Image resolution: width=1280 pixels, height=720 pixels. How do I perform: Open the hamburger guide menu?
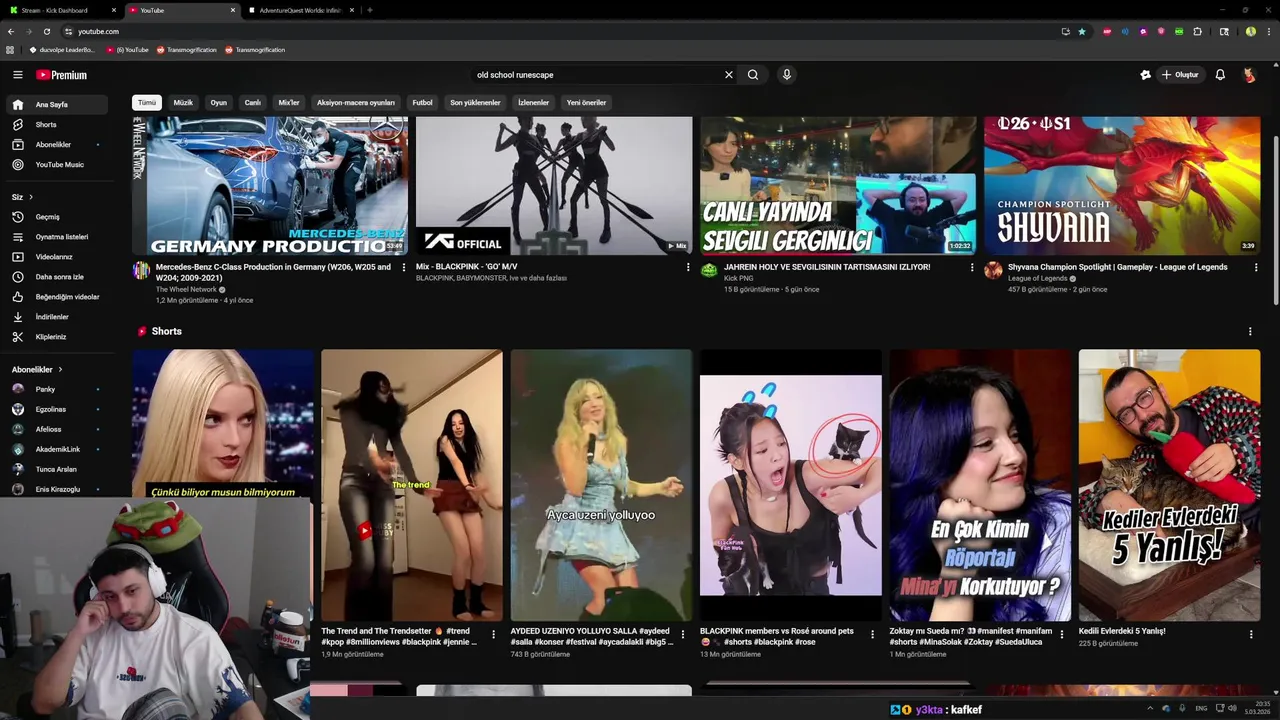coord(17,75)
